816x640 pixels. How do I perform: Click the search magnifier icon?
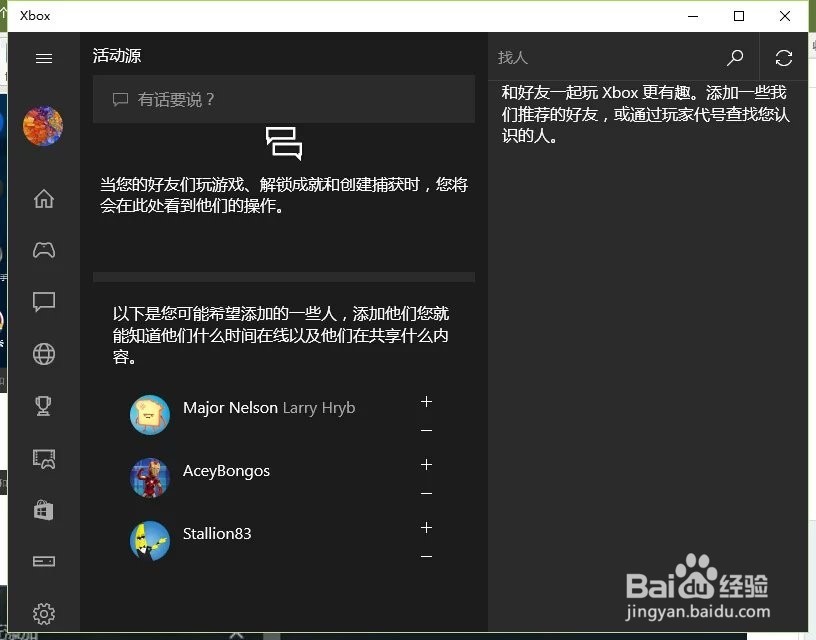pos(735,57)
